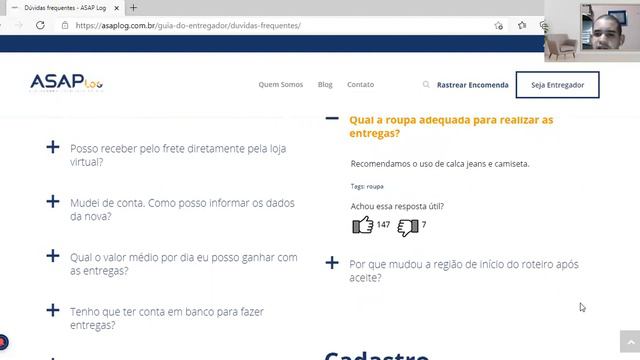The width and height of the screenshot is (640, 360).
Task: Click the webcam video overlay thumbnail
Action: (592, 31)
